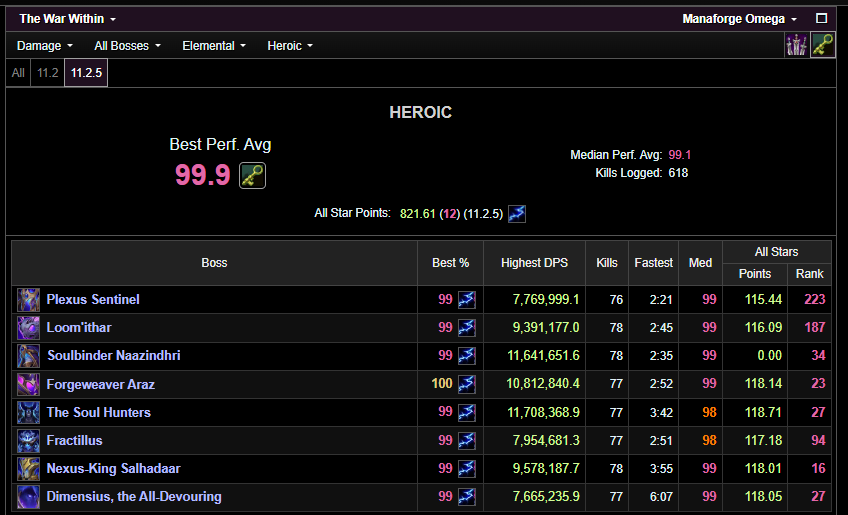Image resolution: width=848 pixels, height=515 pixels.
Task: Click the square window icon beside Manaforge Omega
Action: [x=822, y=18]
